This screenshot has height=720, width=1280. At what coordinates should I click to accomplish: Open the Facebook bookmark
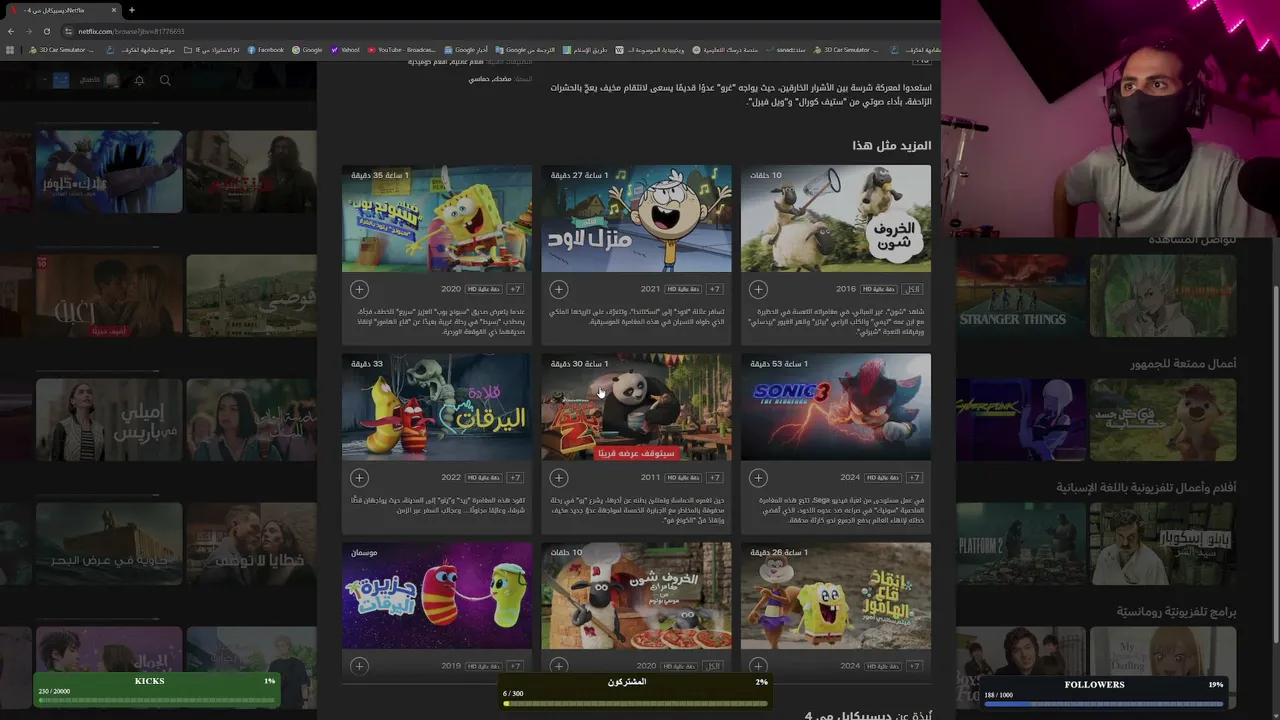266,50
